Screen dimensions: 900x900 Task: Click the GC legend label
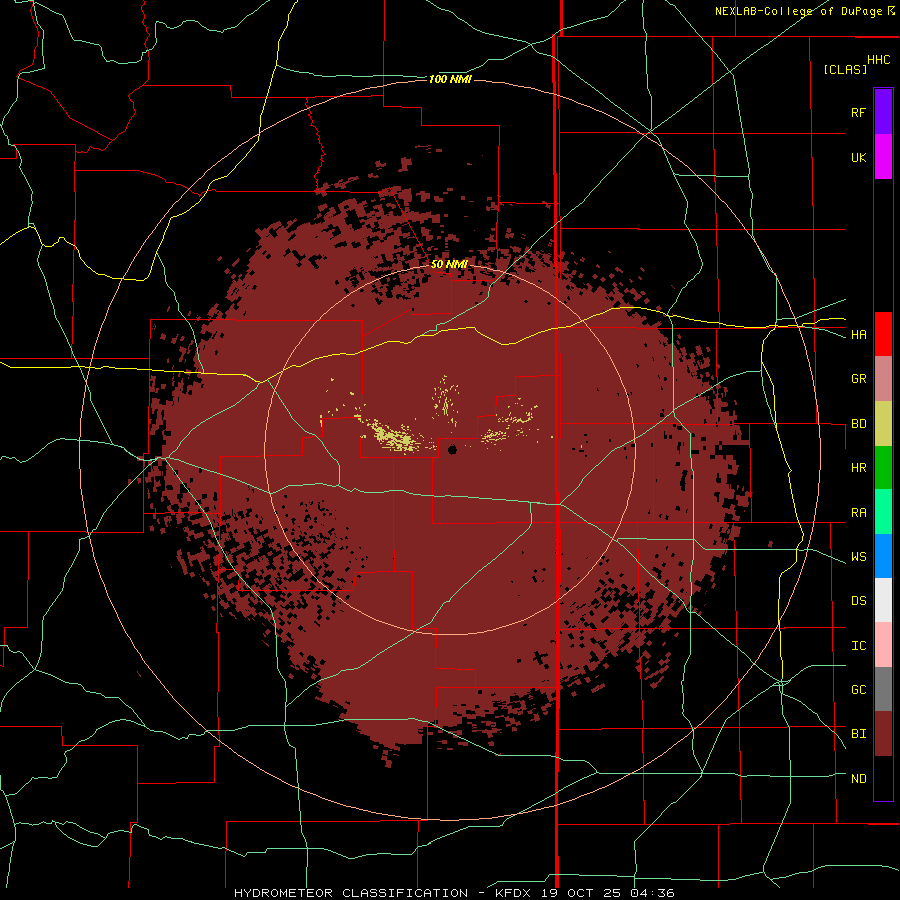pyautogui.click(x=858, y=690)
